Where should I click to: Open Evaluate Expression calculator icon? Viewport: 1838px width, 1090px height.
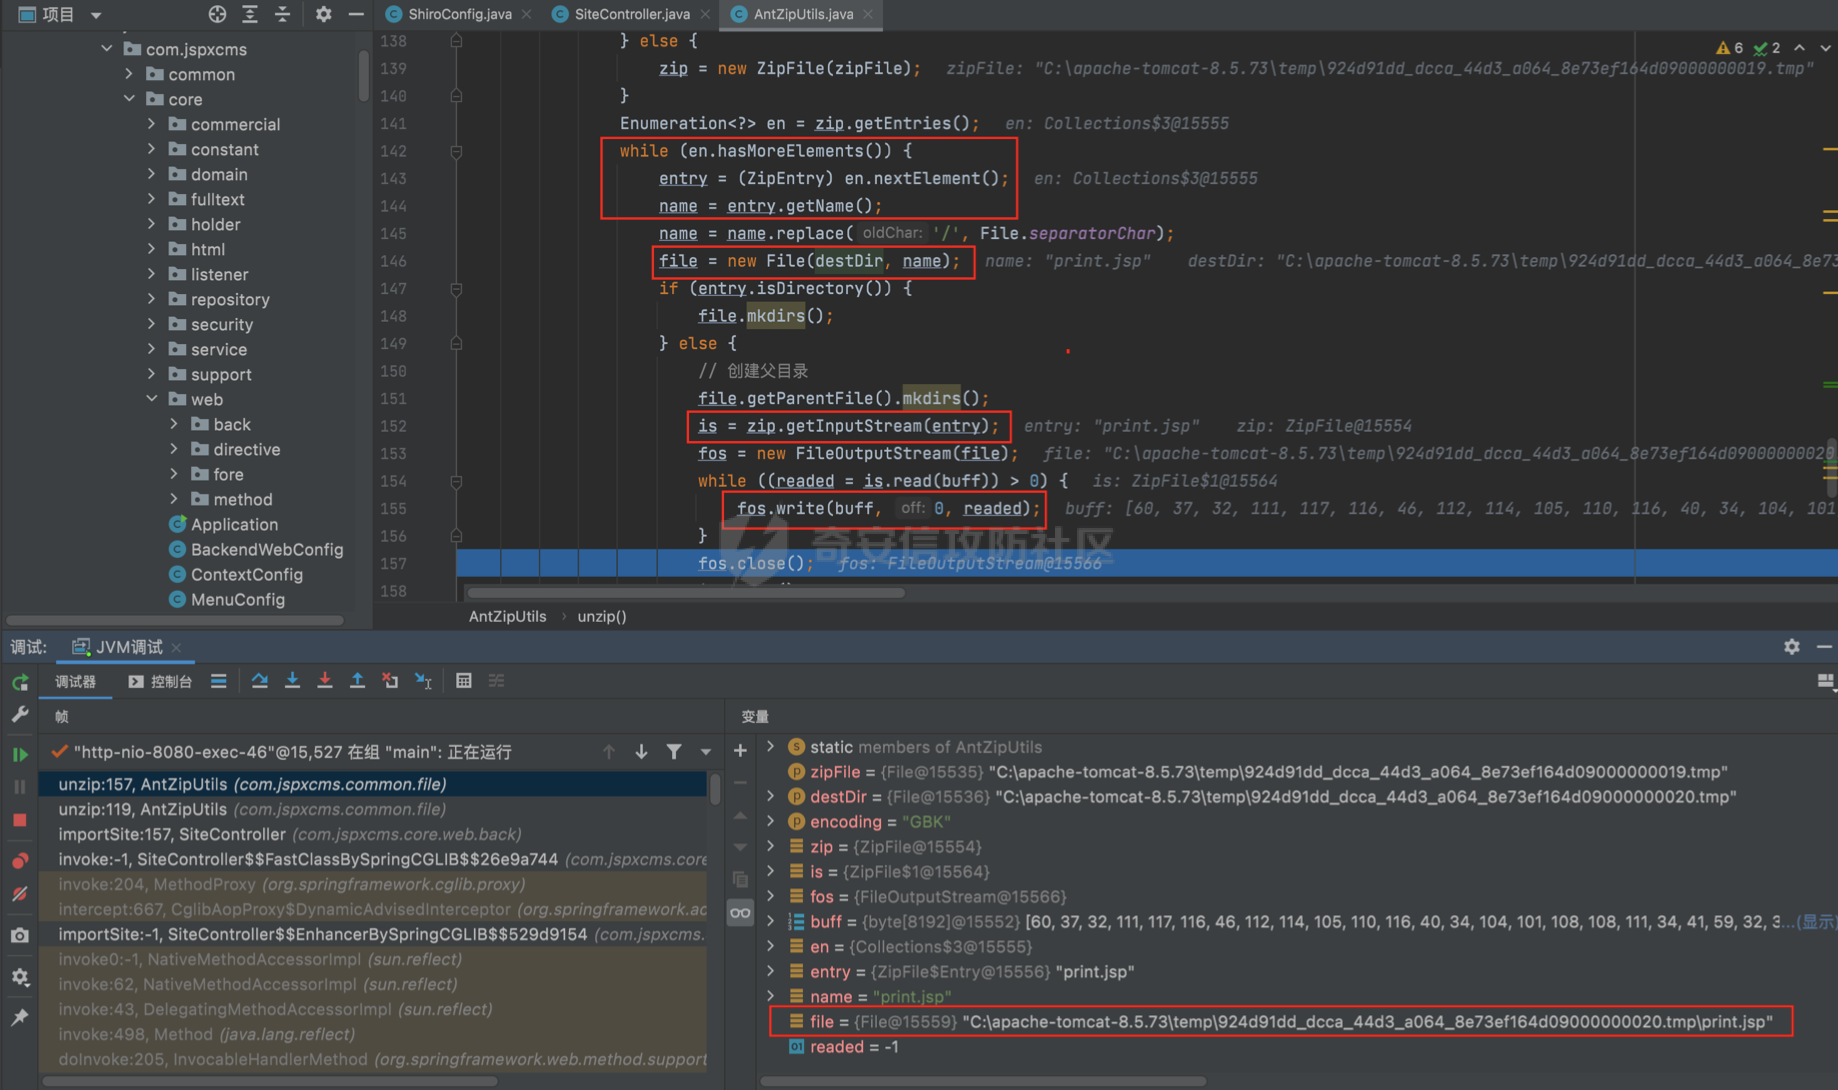[463, 681]
